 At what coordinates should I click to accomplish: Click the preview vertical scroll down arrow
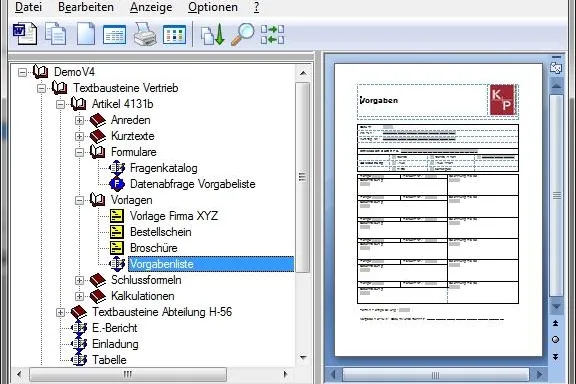tap(556, 306)
